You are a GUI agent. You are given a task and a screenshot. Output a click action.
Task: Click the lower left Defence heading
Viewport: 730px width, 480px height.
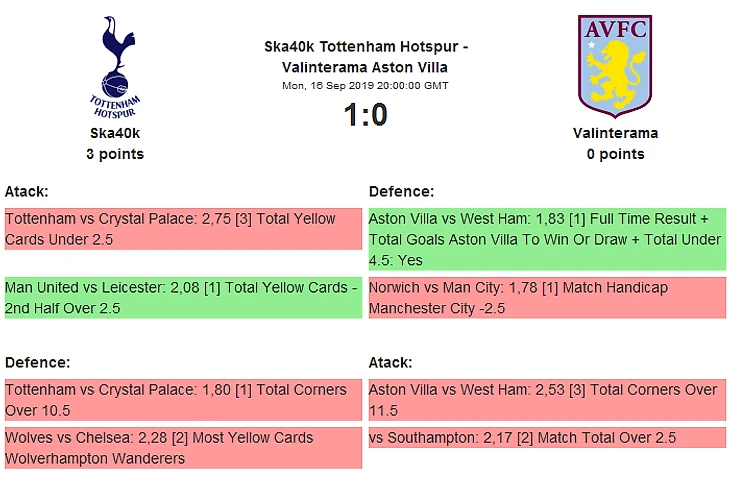tap(38, 362)
